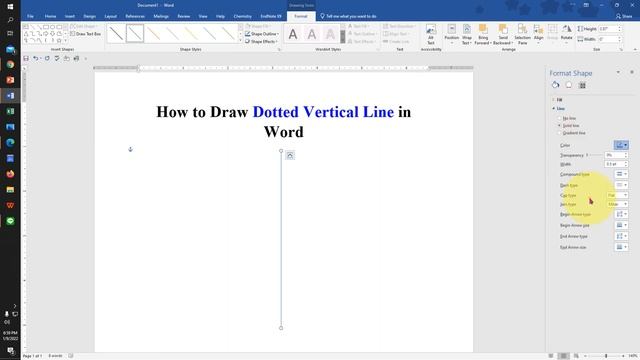This screenshot has height=360, width=640.
Task: Switch to the Mailings tab
Action: tap(161, 16)
